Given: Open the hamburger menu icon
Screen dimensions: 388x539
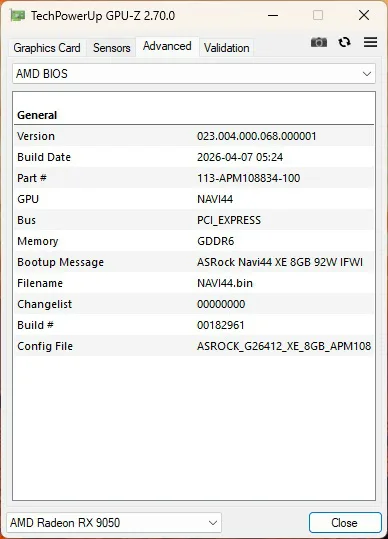Looking at the screenshot, I should (x=370, y=42).
